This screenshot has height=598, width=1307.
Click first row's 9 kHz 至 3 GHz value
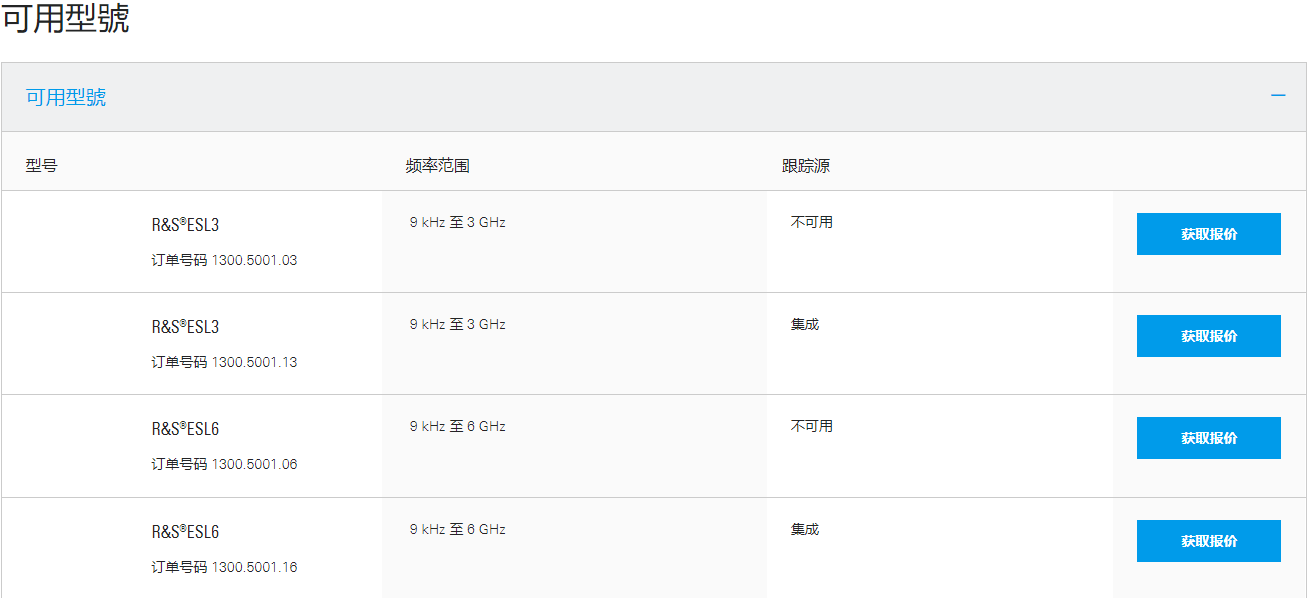pyautogui.click(x=457, y=222)
